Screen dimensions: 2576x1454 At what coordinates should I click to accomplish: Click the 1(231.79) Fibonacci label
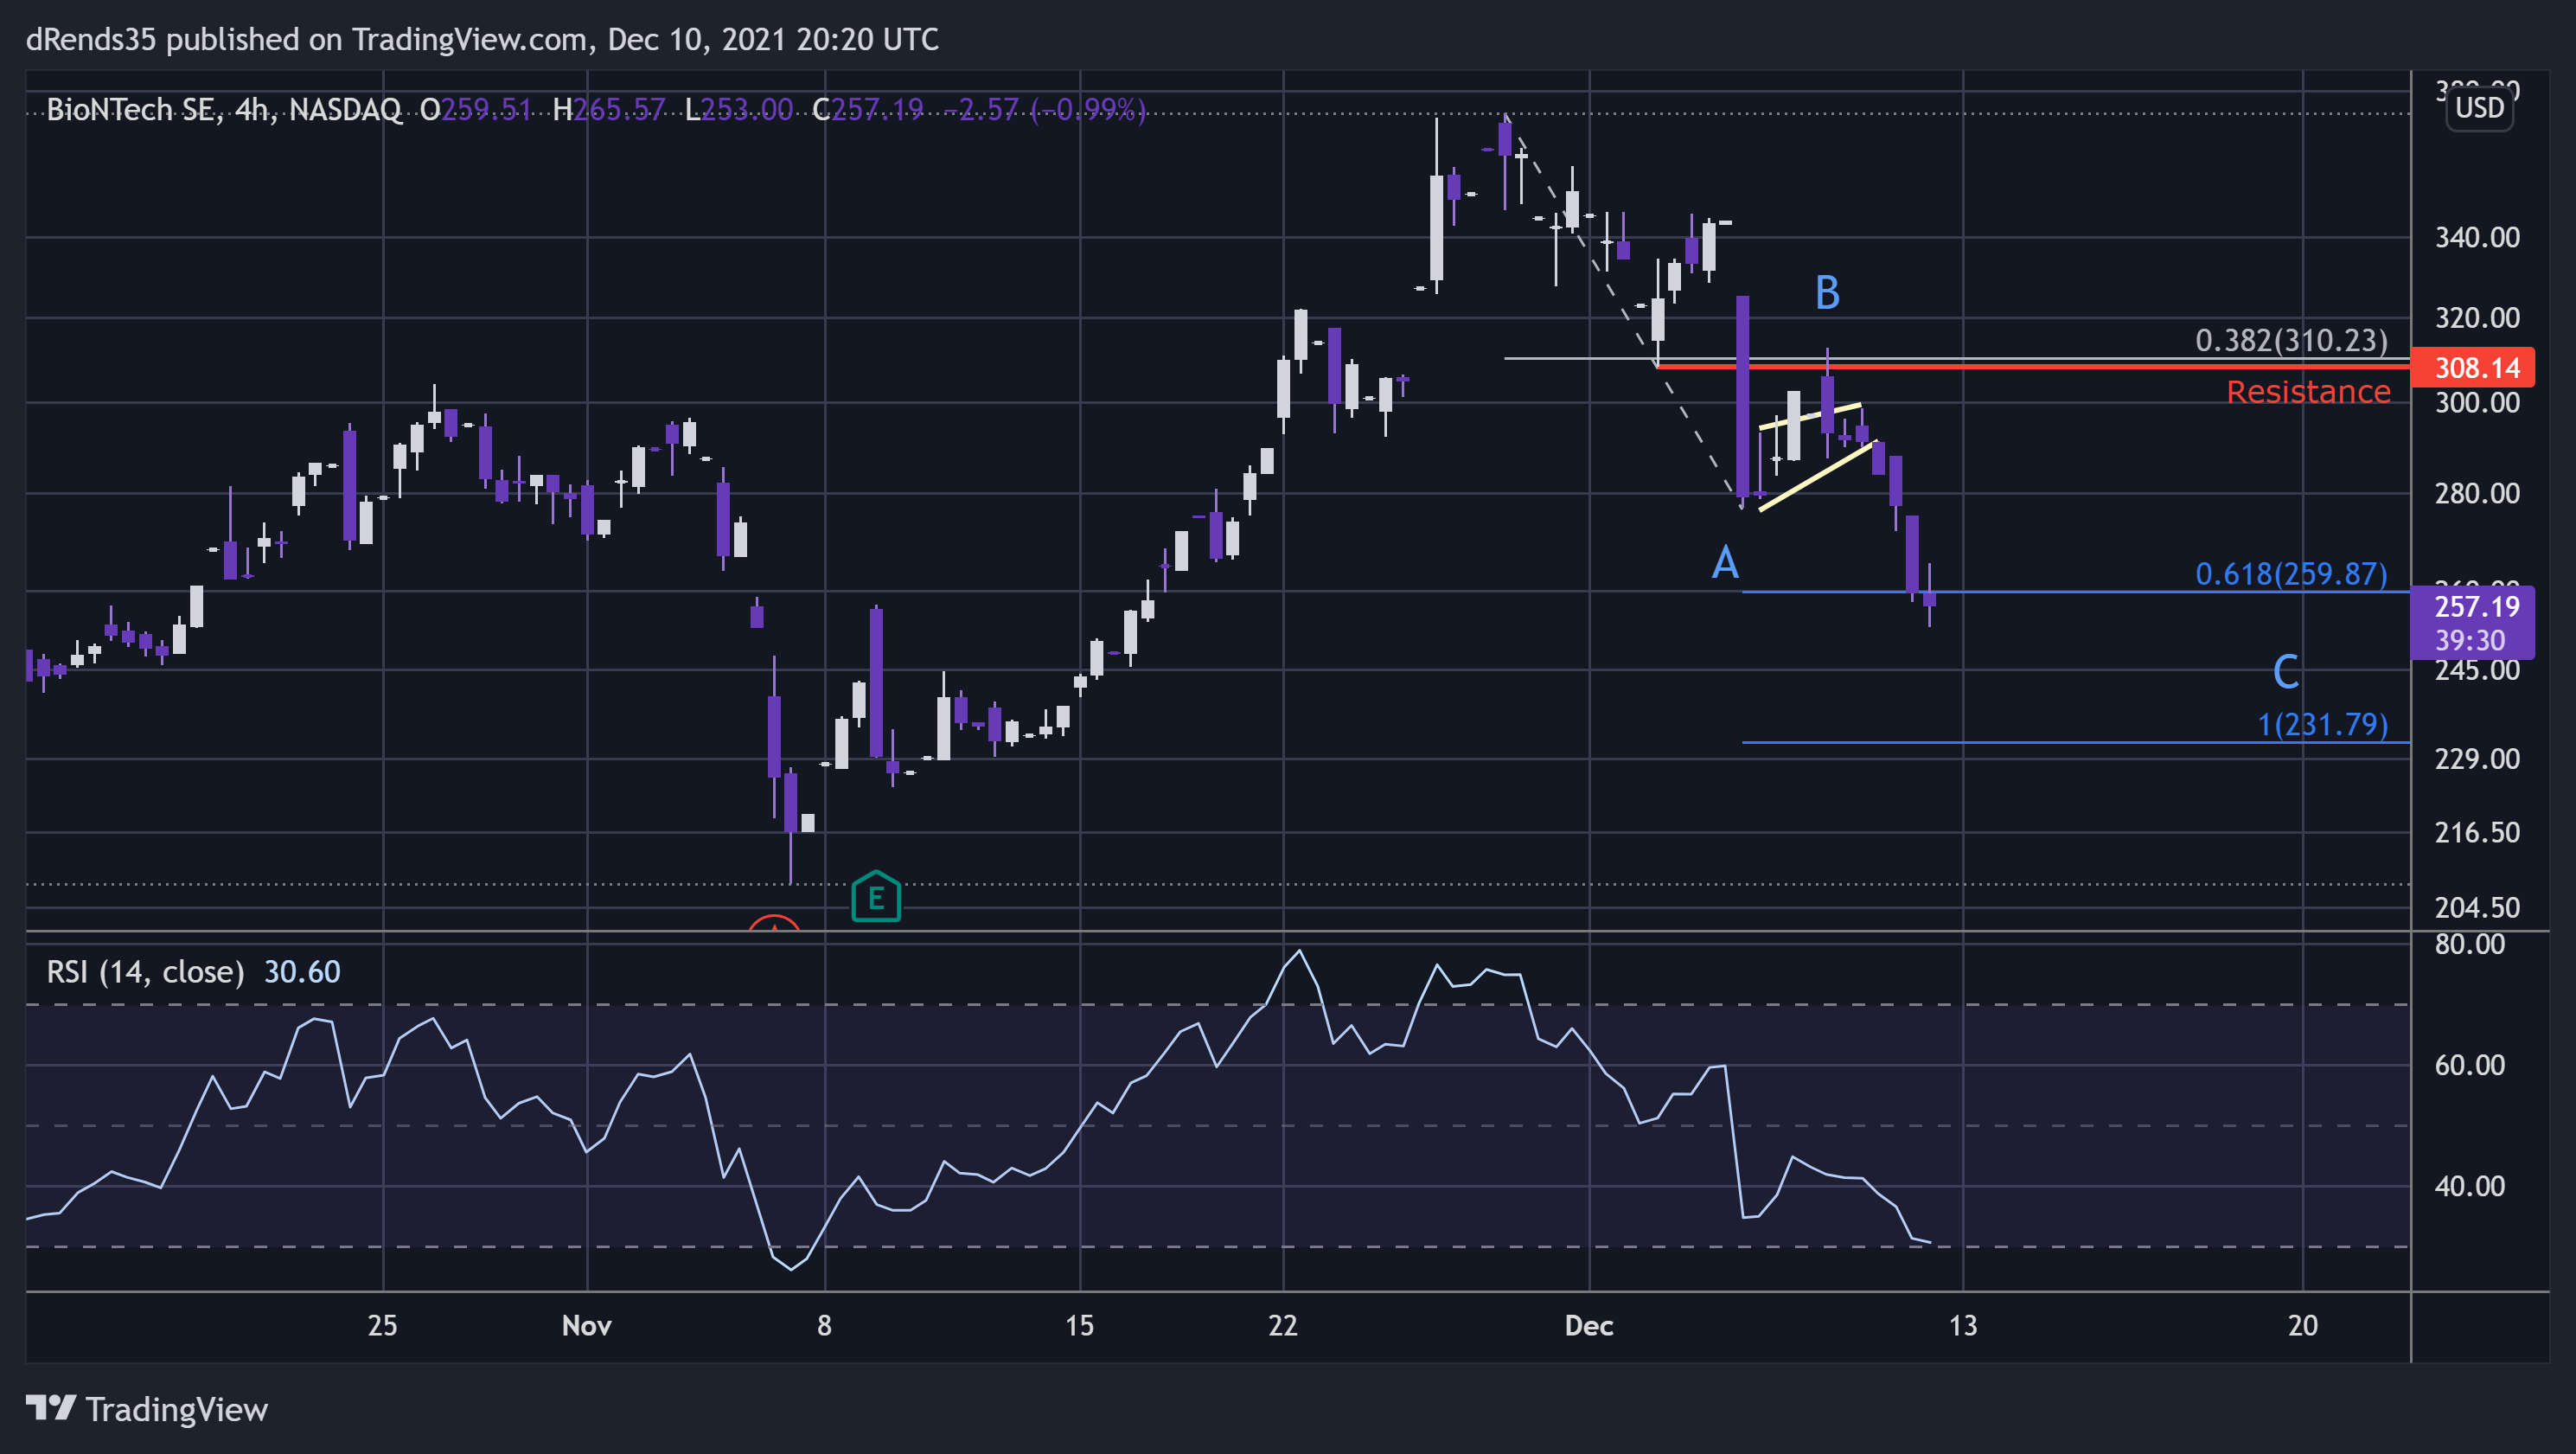point(2322,724)
